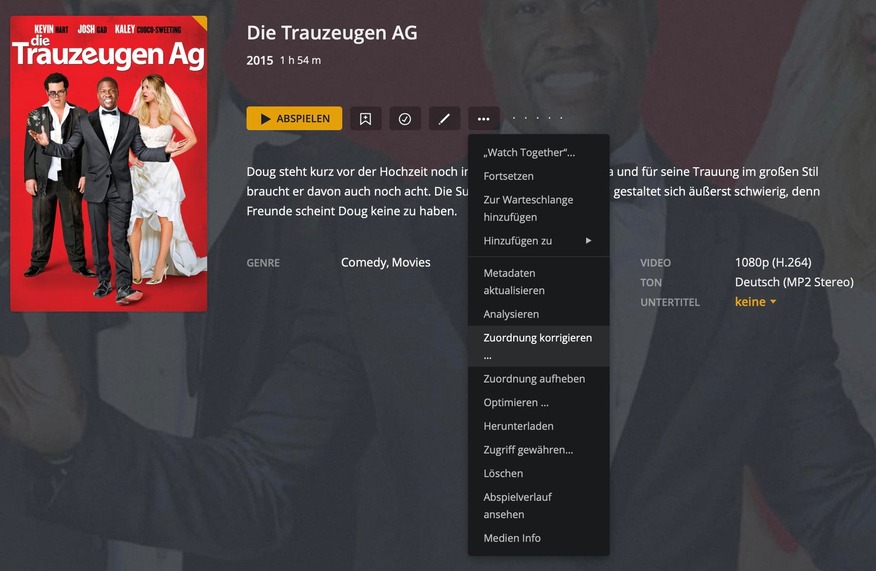This screenshot has height=571, width=876.
Task: Play the movie with ABSPIELEN button
Action: [x=294, y=118]
